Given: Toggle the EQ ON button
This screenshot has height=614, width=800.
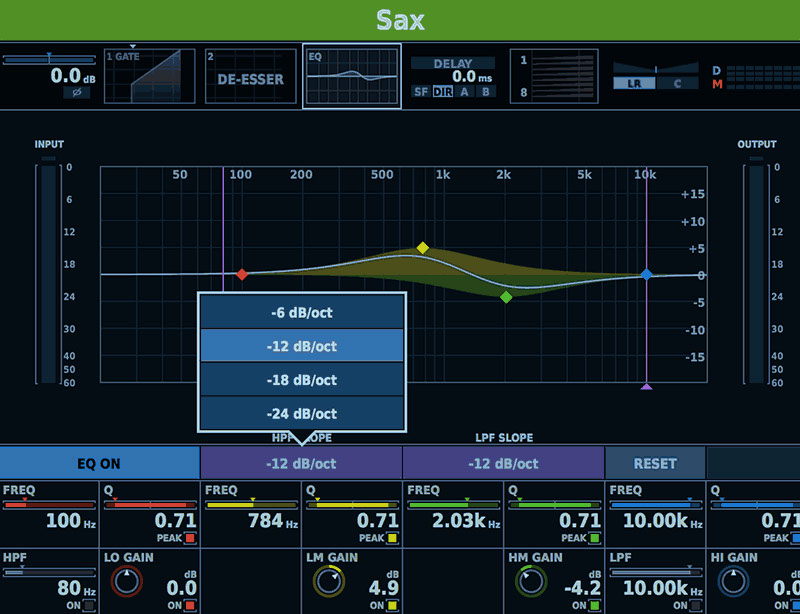Looking at the screenshot, I should click(x=100, y=463).
